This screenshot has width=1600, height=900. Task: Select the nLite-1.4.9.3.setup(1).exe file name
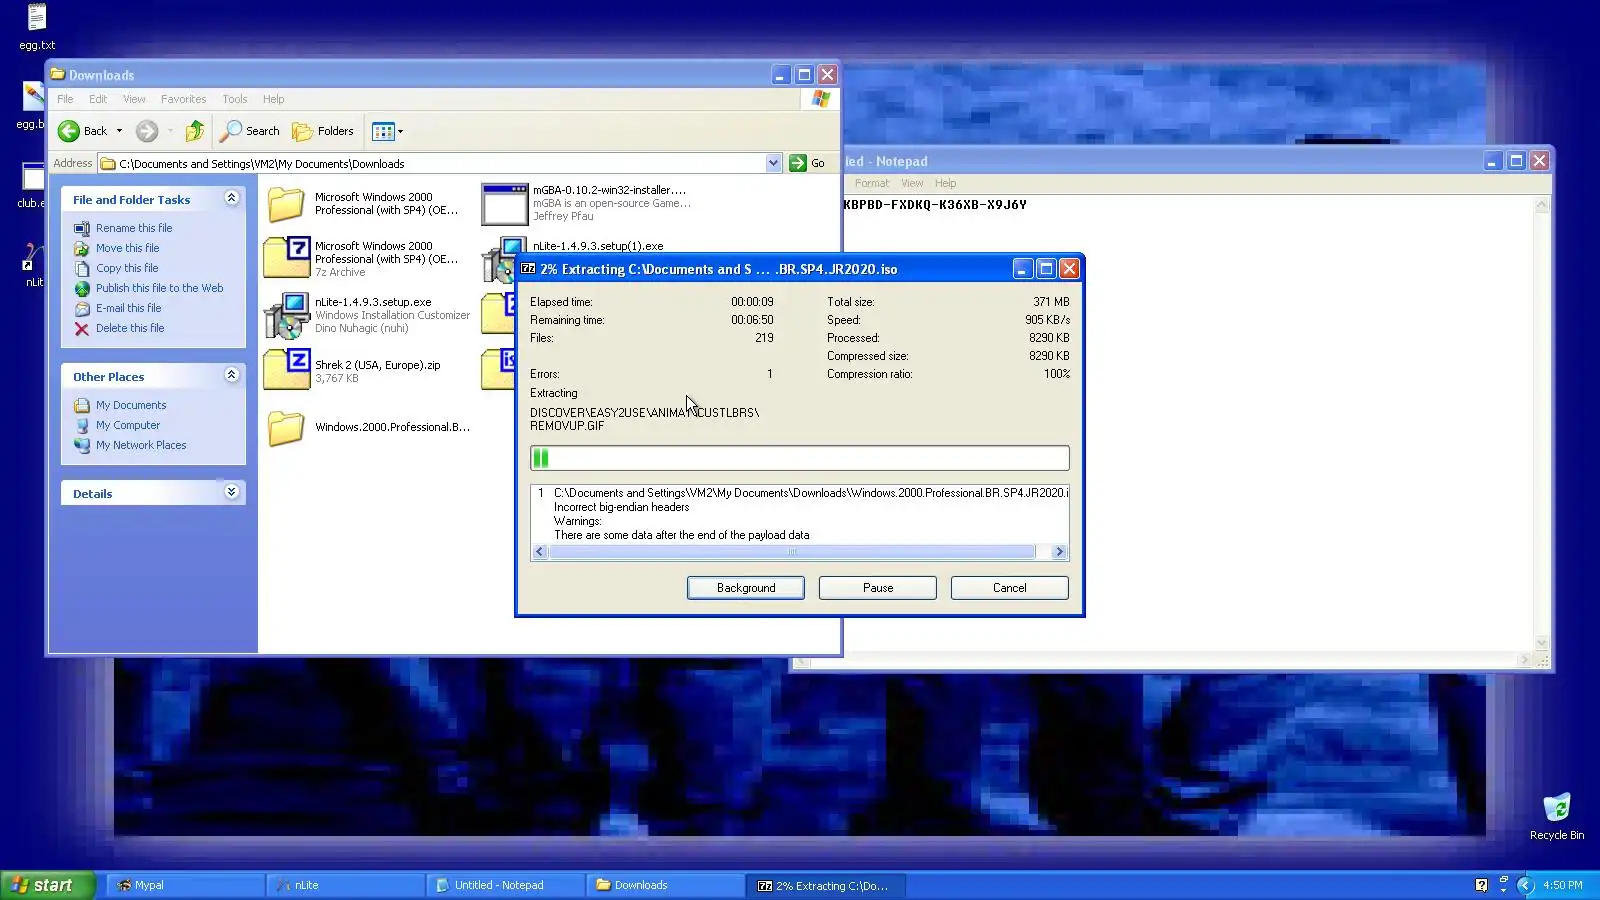click(598, 246)
